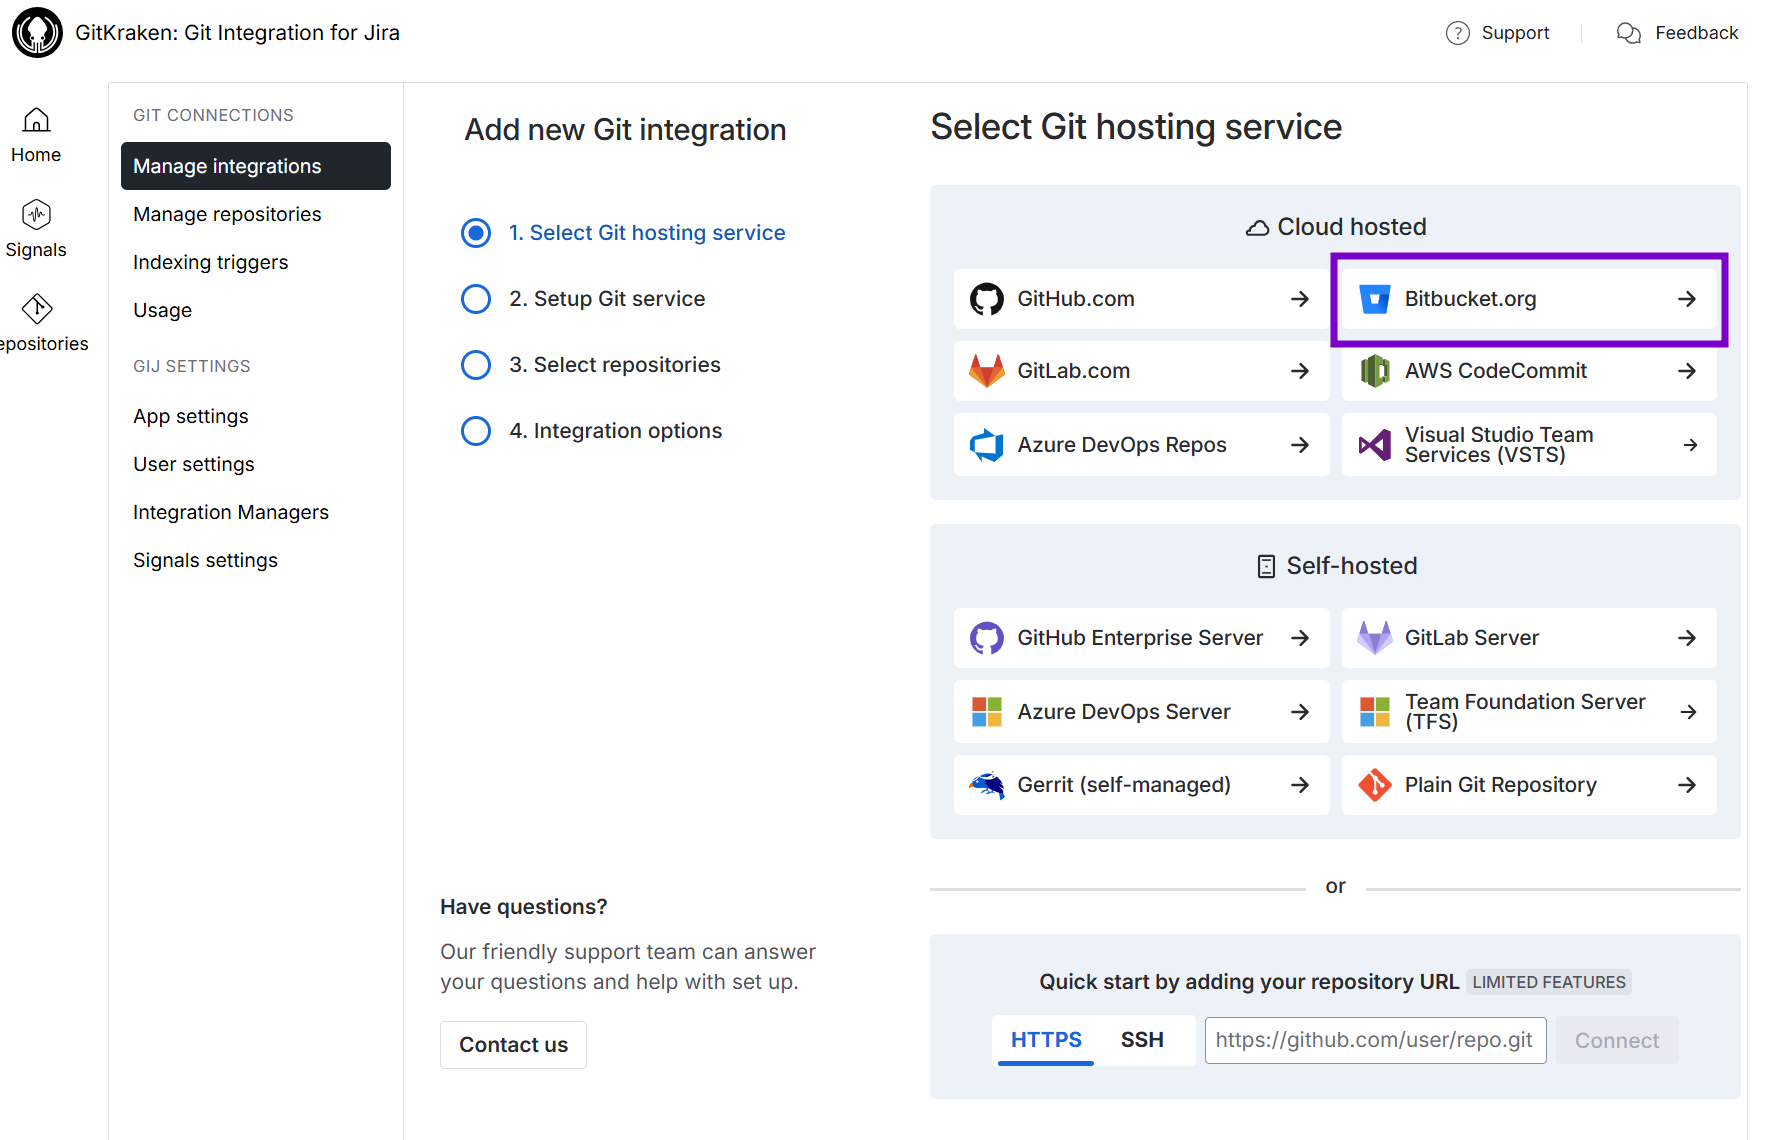The width and height of the screenshot is (1779, 1140).
Task: Open the Home sidebar icon
Action: pyautogui.click(x=36, y=121)
